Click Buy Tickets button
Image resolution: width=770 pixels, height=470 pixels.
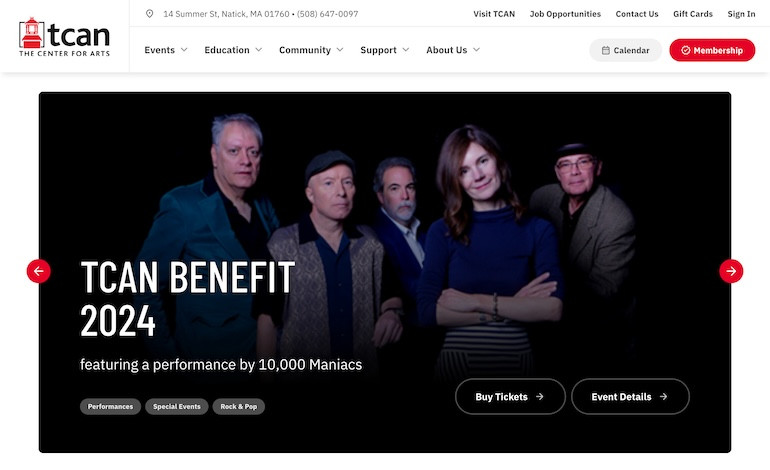(x=510, y=397)
